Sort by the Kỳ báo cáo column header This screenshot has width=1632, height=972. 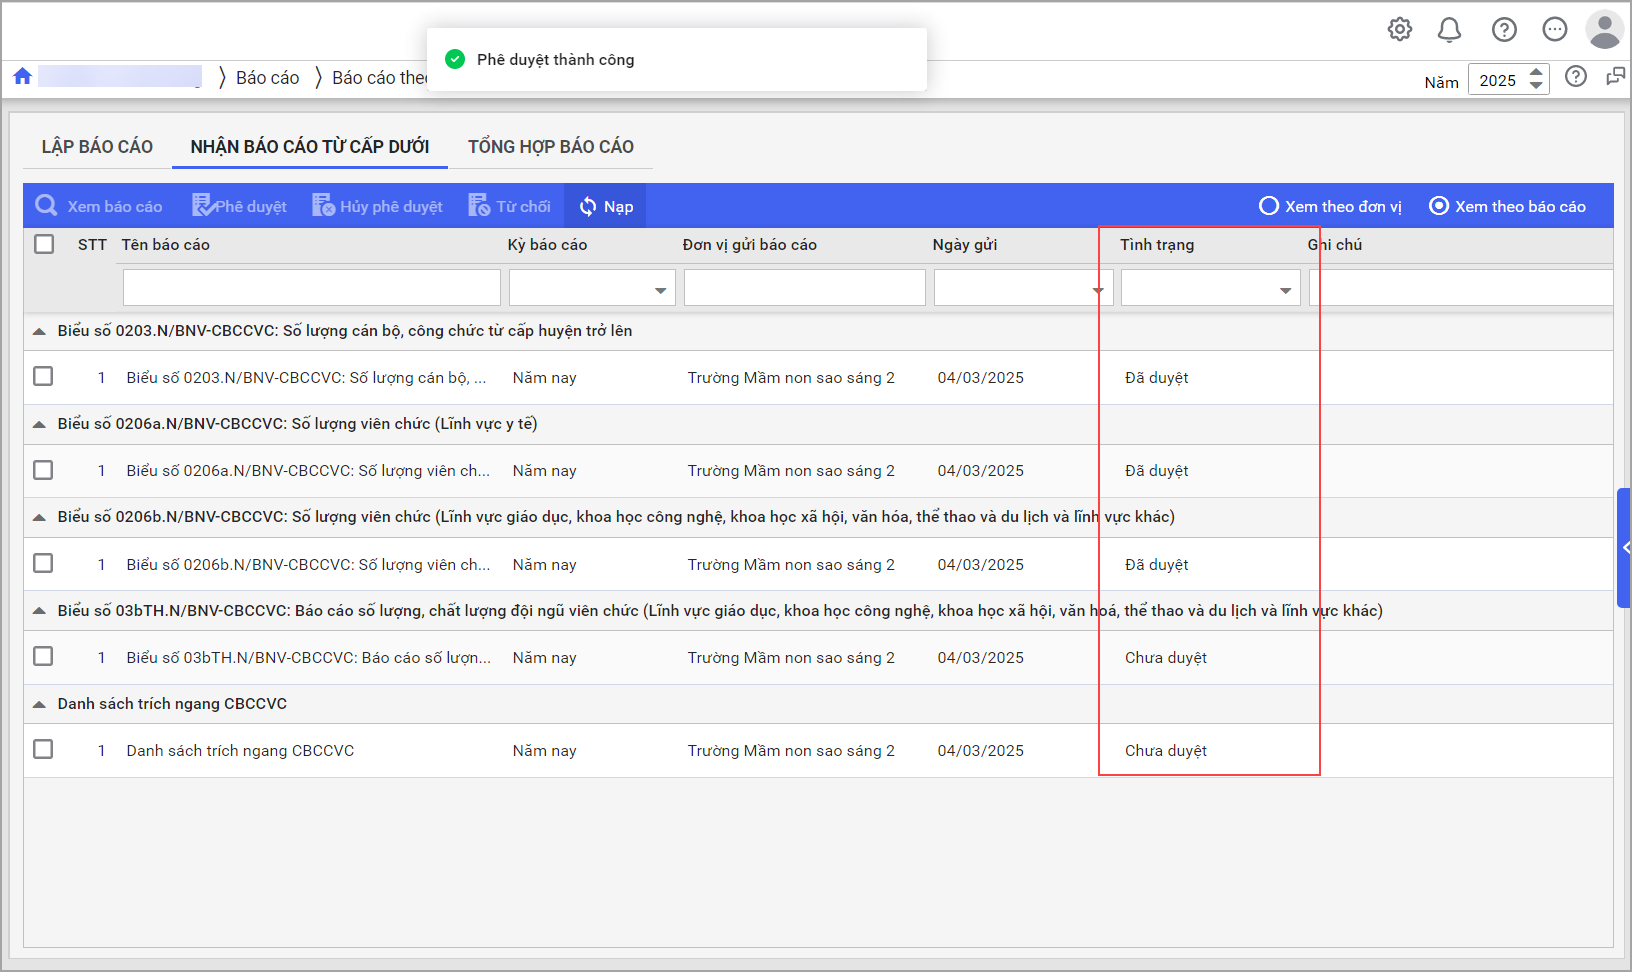547,245
